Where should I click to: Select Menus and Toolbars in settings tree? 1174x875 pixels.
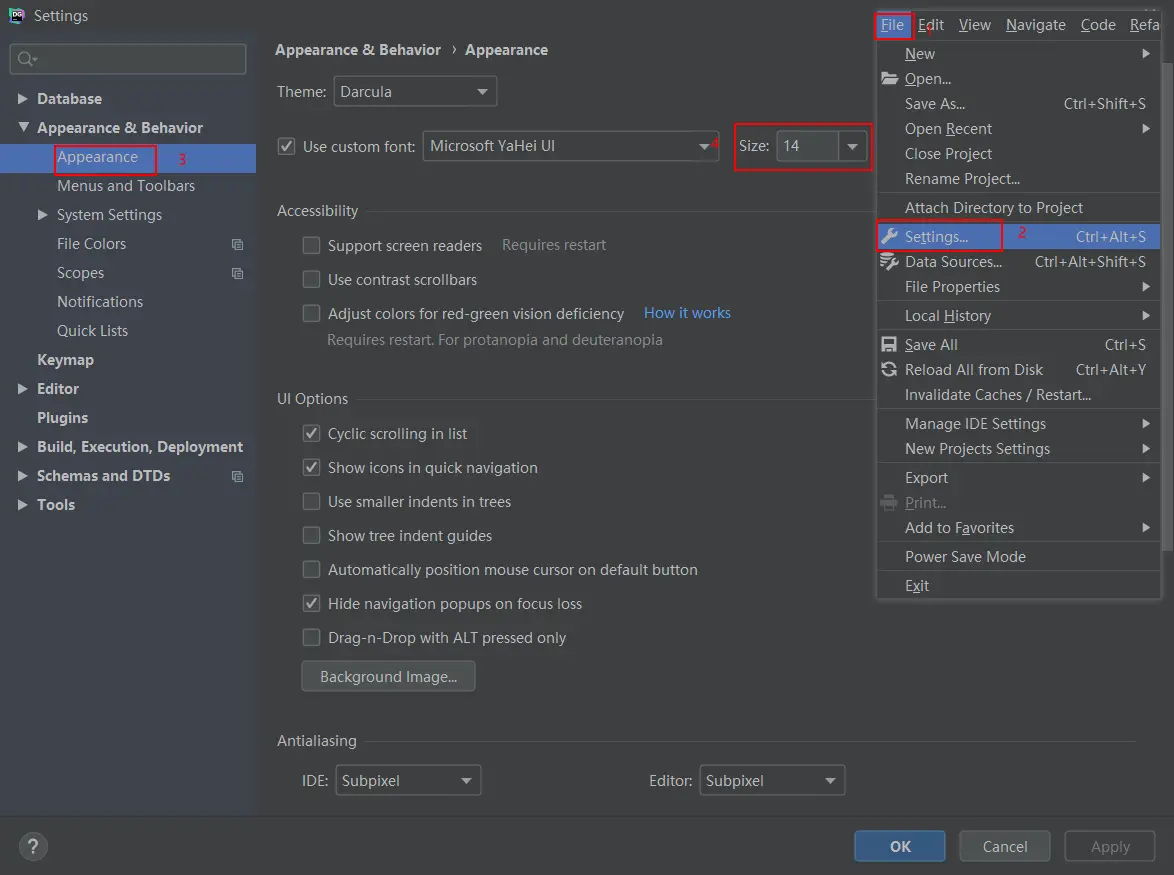[126, 186]
